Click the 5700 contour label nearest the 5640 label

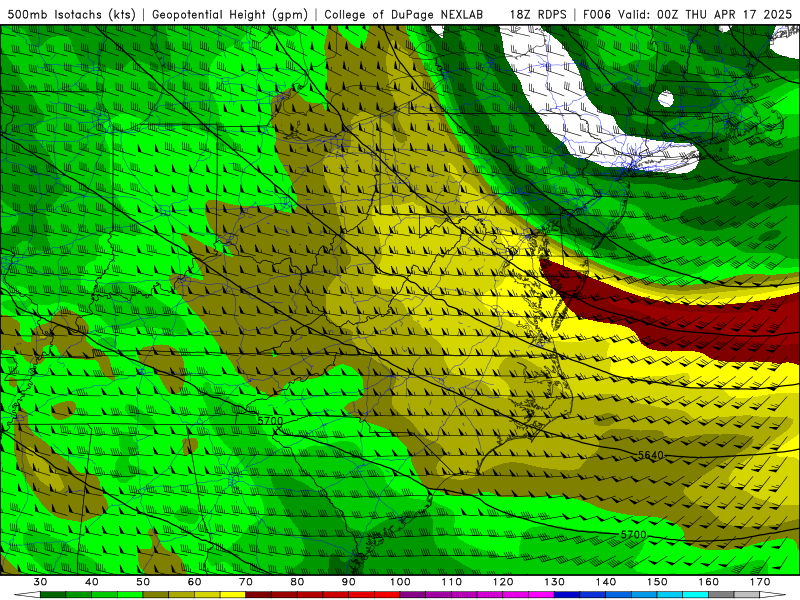click(x=633, y=535)
